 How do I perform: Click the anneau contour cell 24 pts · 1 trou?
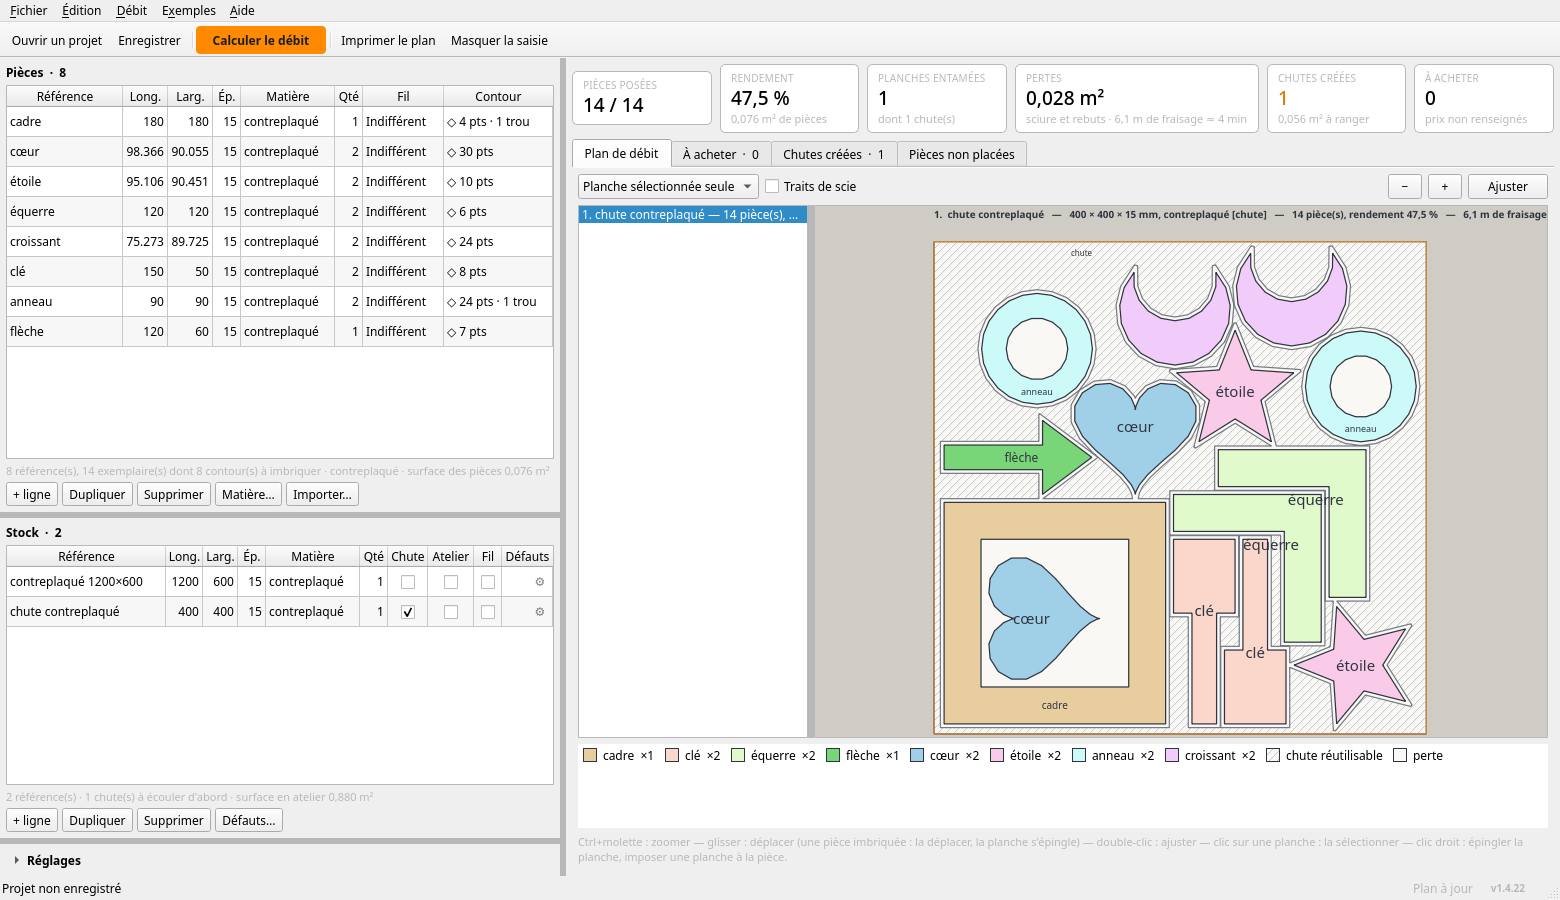[498, 302]
